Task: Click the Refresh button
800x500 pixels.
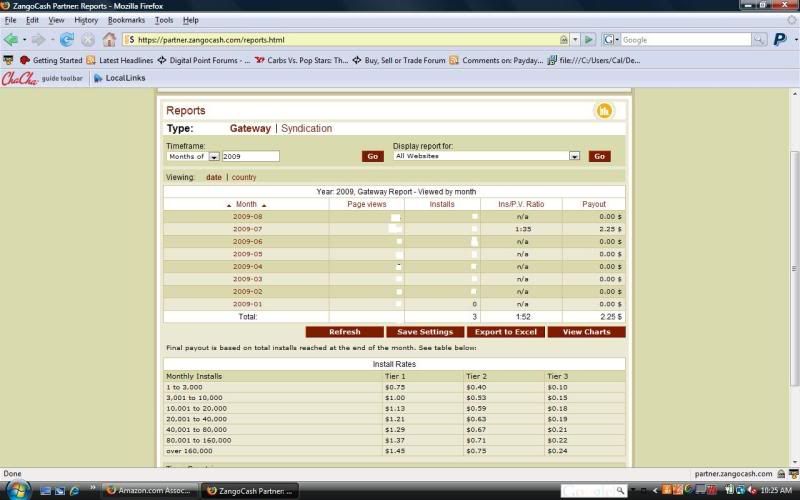Action: point(344,332)
